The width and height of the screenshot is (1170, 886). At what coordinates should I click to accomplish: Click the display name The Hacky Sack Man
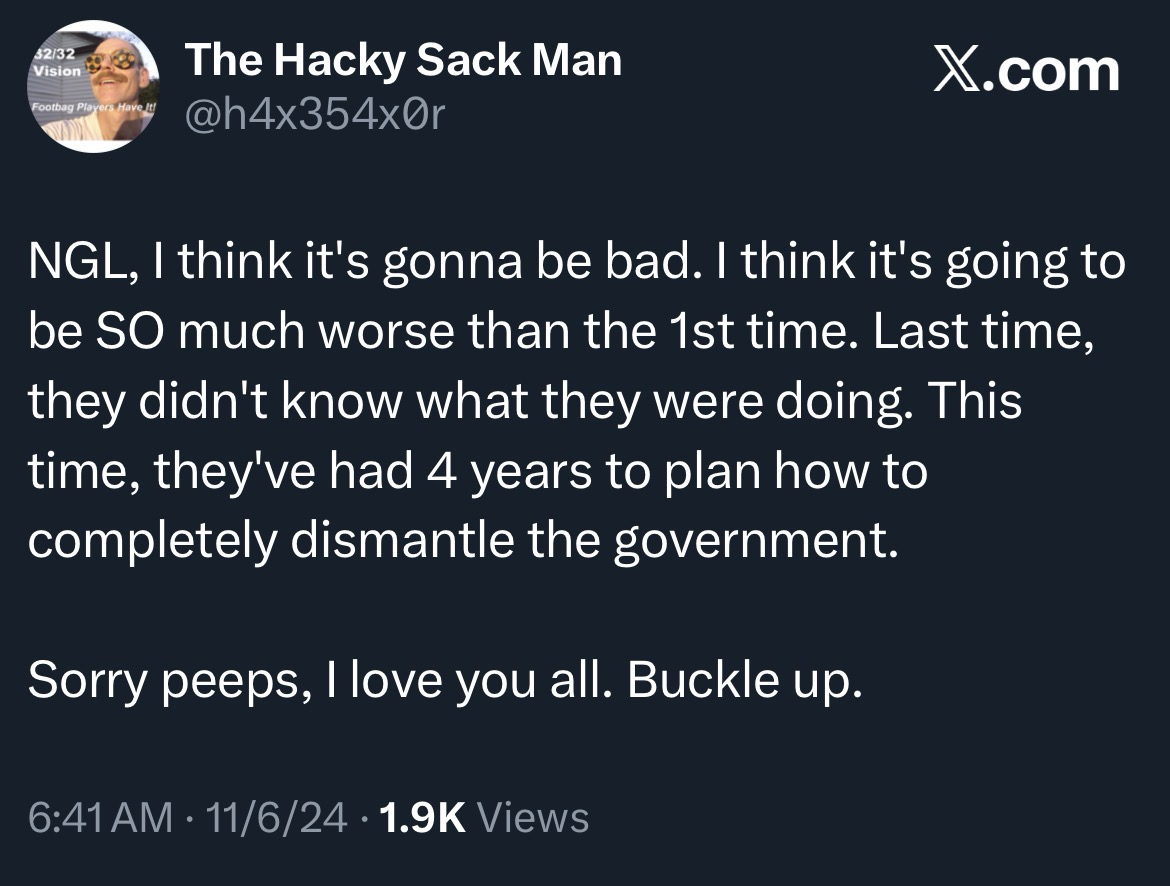click(x=403, y=62)
